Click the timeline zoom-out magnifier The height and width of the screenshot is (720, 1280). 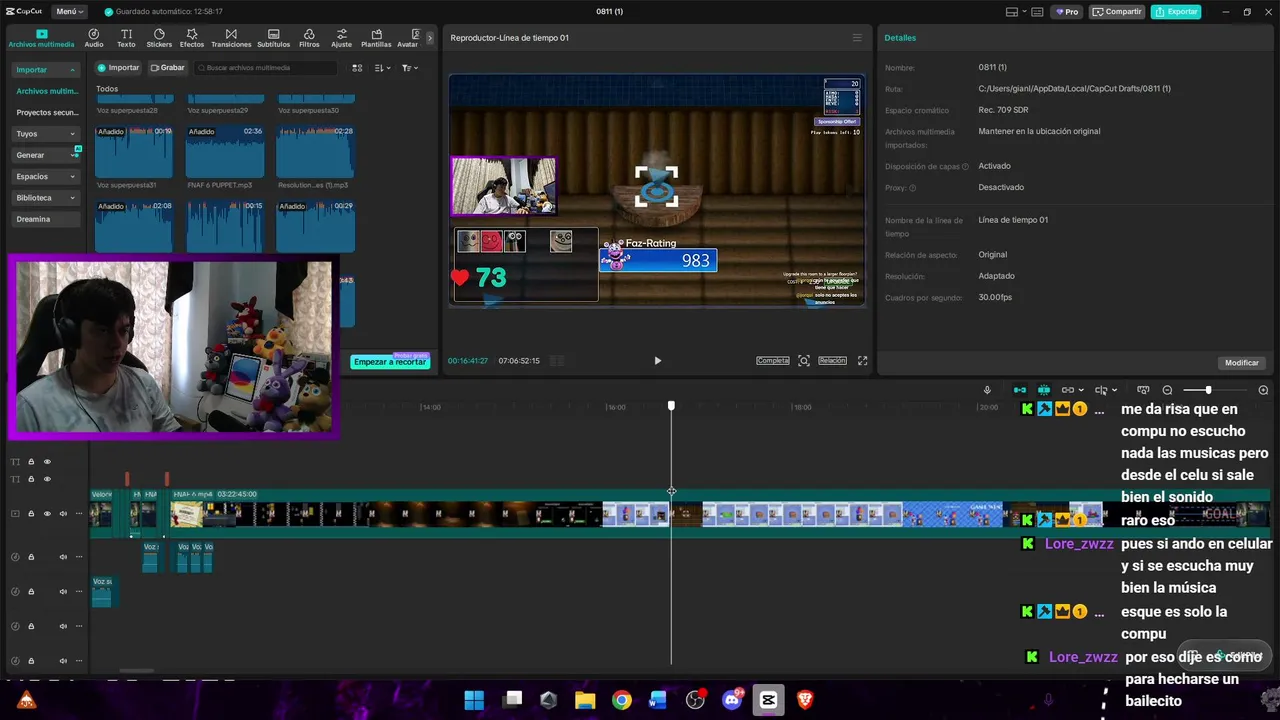click(1167, 390)
